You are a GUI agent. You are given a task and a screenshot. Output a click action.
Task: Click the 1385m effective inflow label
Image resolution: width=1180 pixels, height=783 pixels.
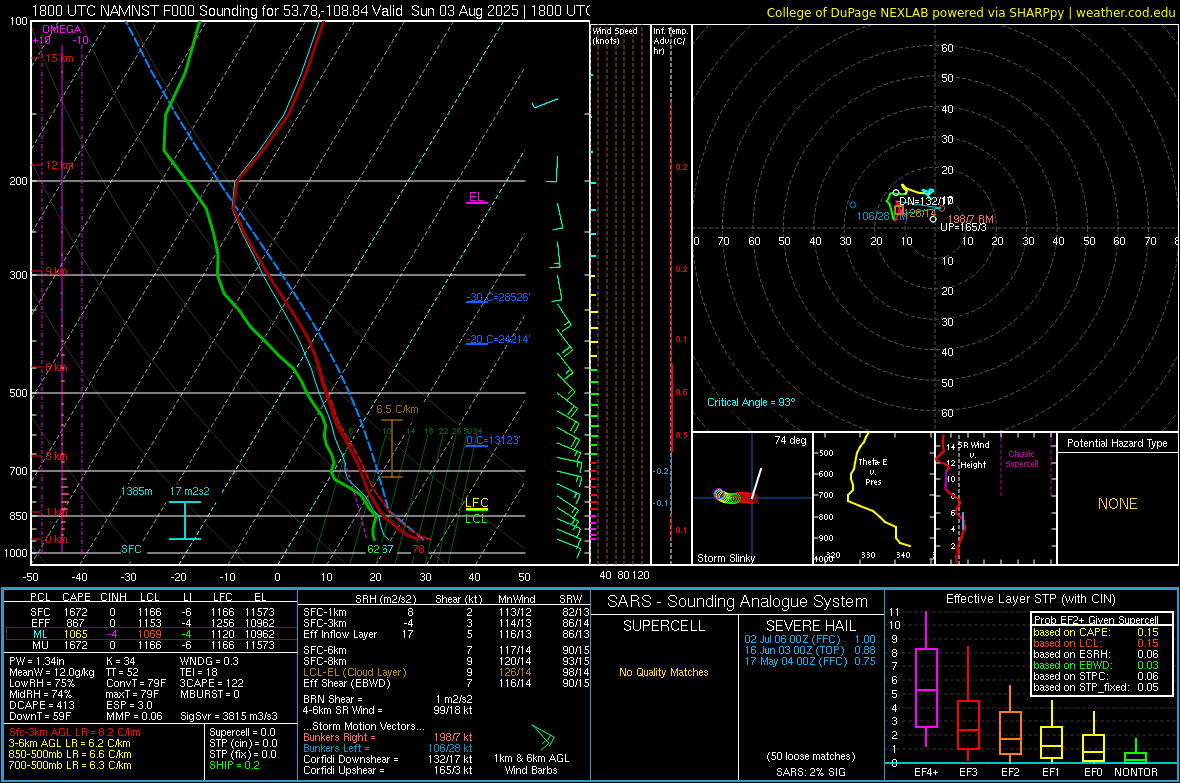tap(136, 491)
